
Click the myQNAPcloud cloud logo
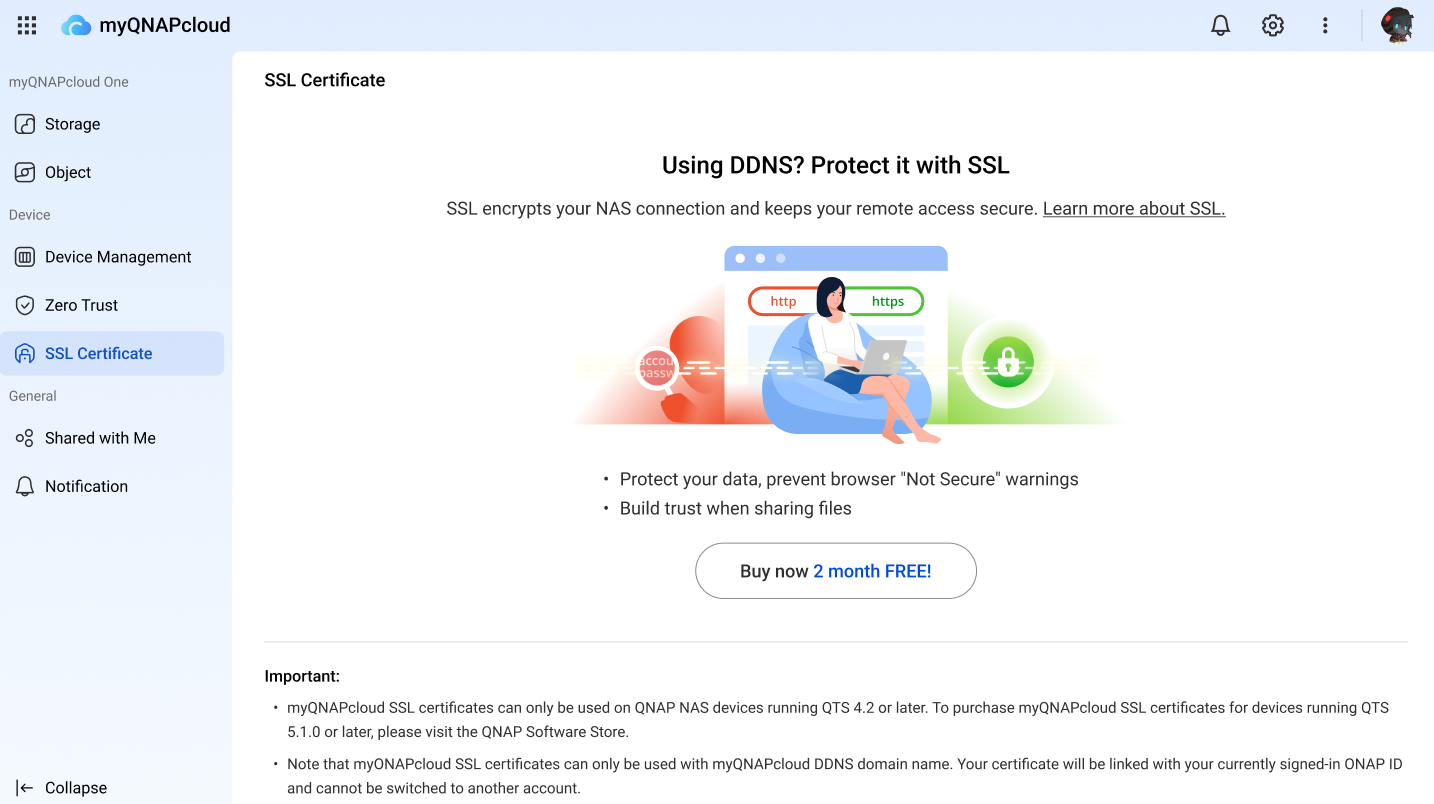point(76,26)
